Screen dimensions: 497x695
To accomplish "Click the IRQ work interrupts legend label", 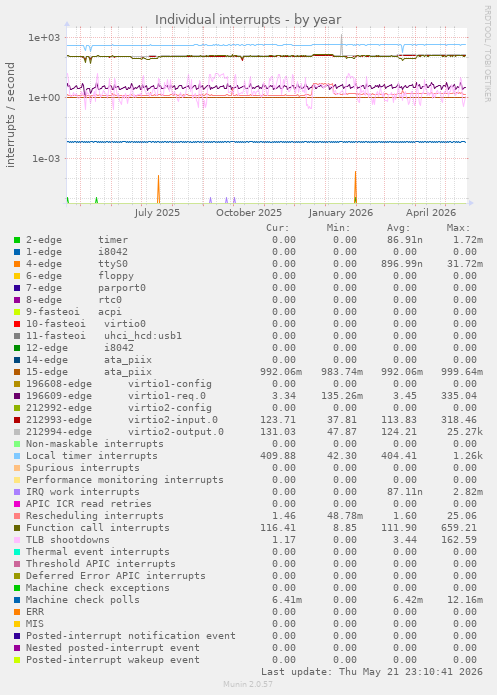I will click(x=82, y=492).
